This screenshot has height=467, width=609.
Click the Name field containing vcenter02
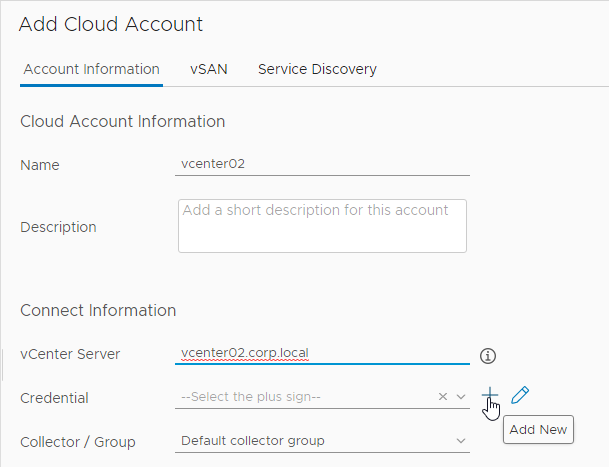click(322, 164)
